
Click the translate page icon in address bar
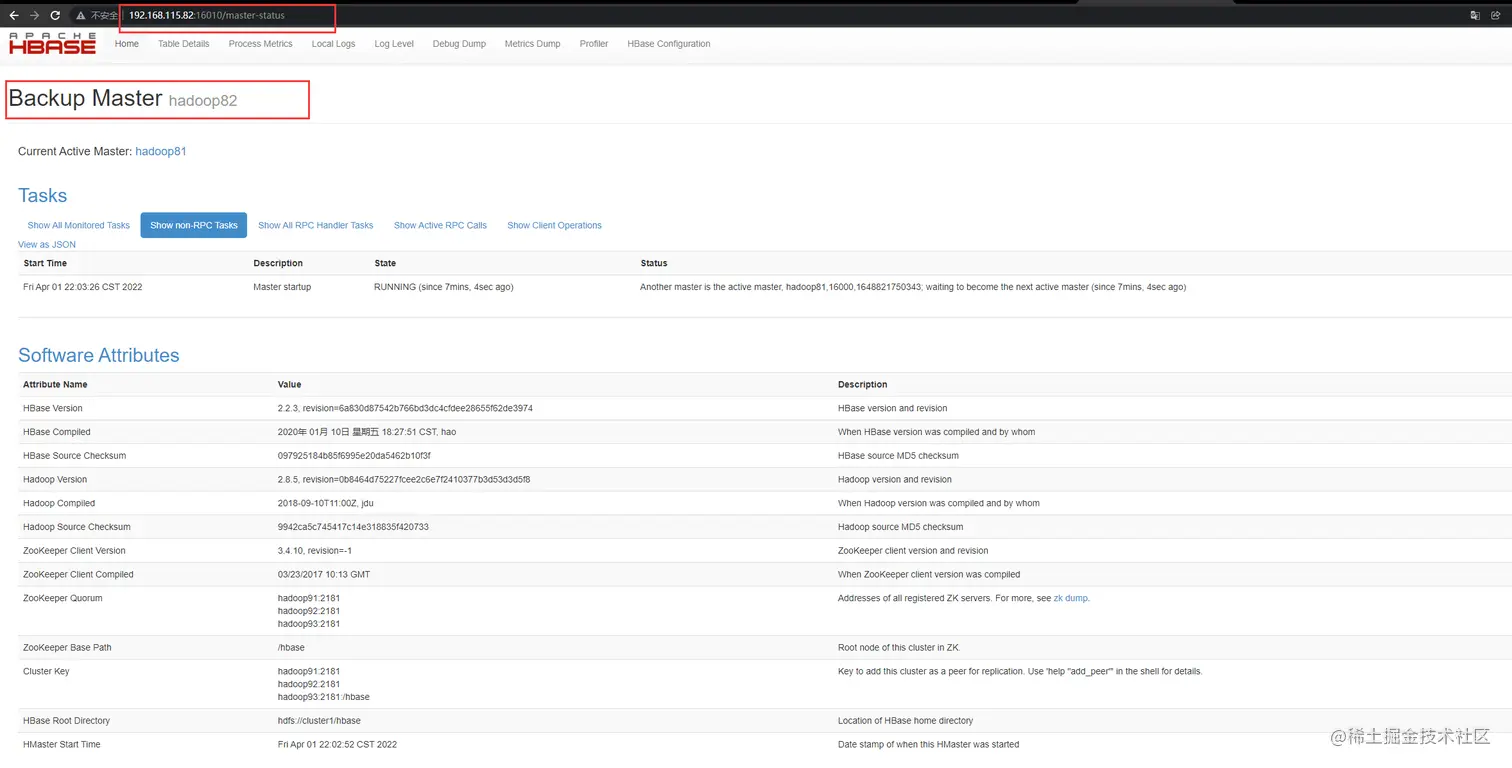click(1475, 15)
